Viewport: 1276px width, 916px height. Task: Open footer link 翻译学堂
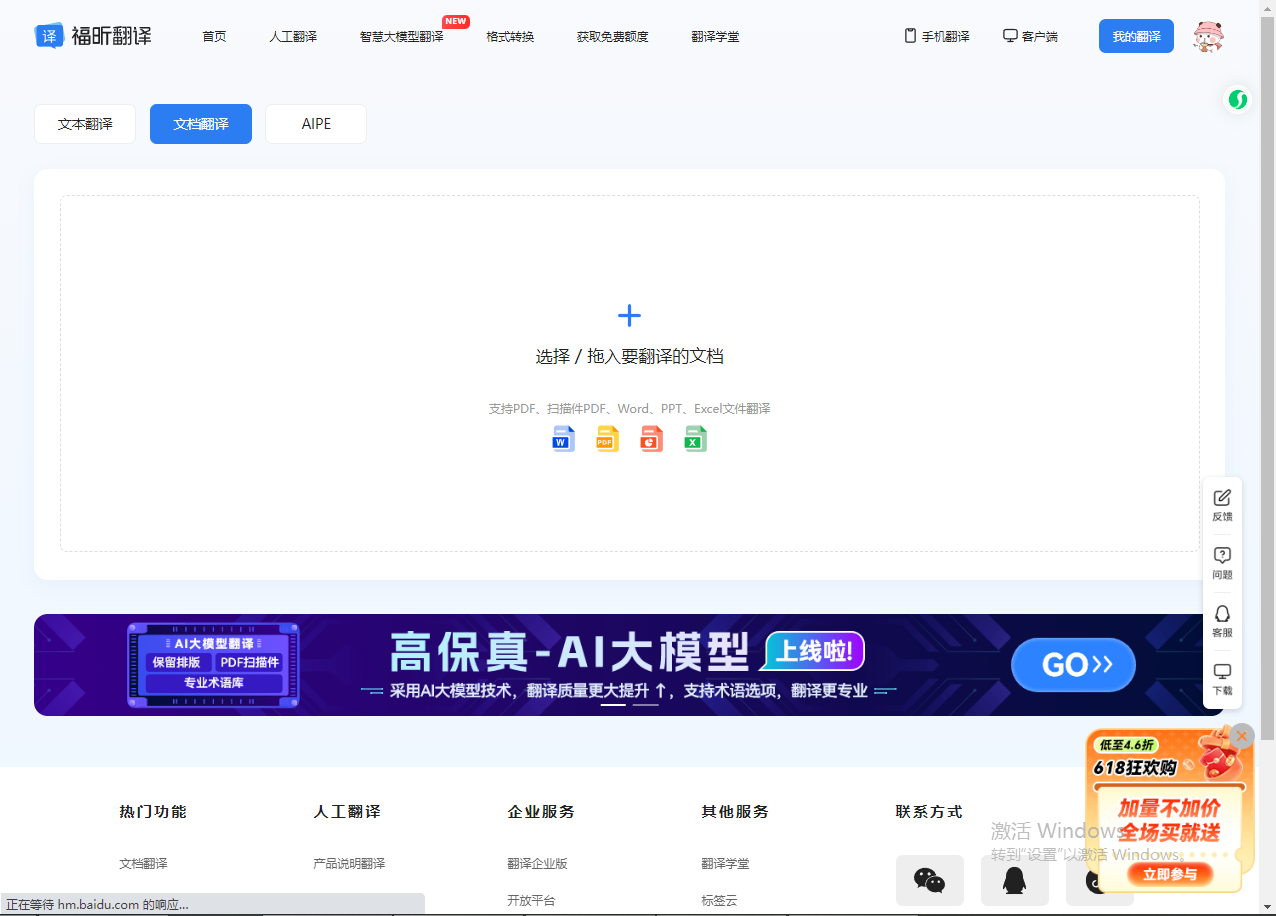[x=725, y=863]
